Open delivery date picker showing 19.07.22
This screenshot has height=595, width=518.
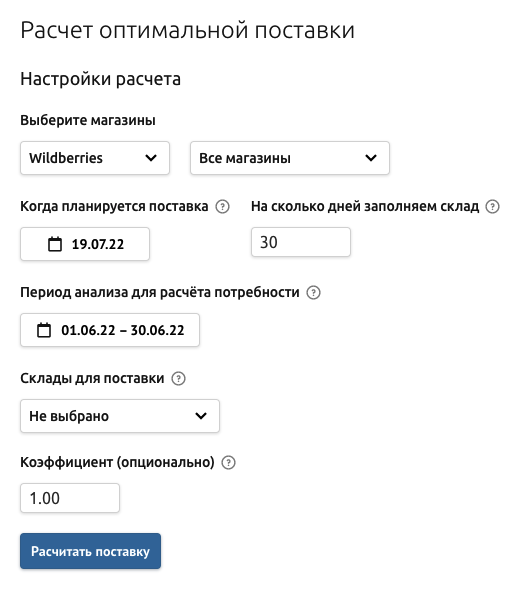(85, 244)
